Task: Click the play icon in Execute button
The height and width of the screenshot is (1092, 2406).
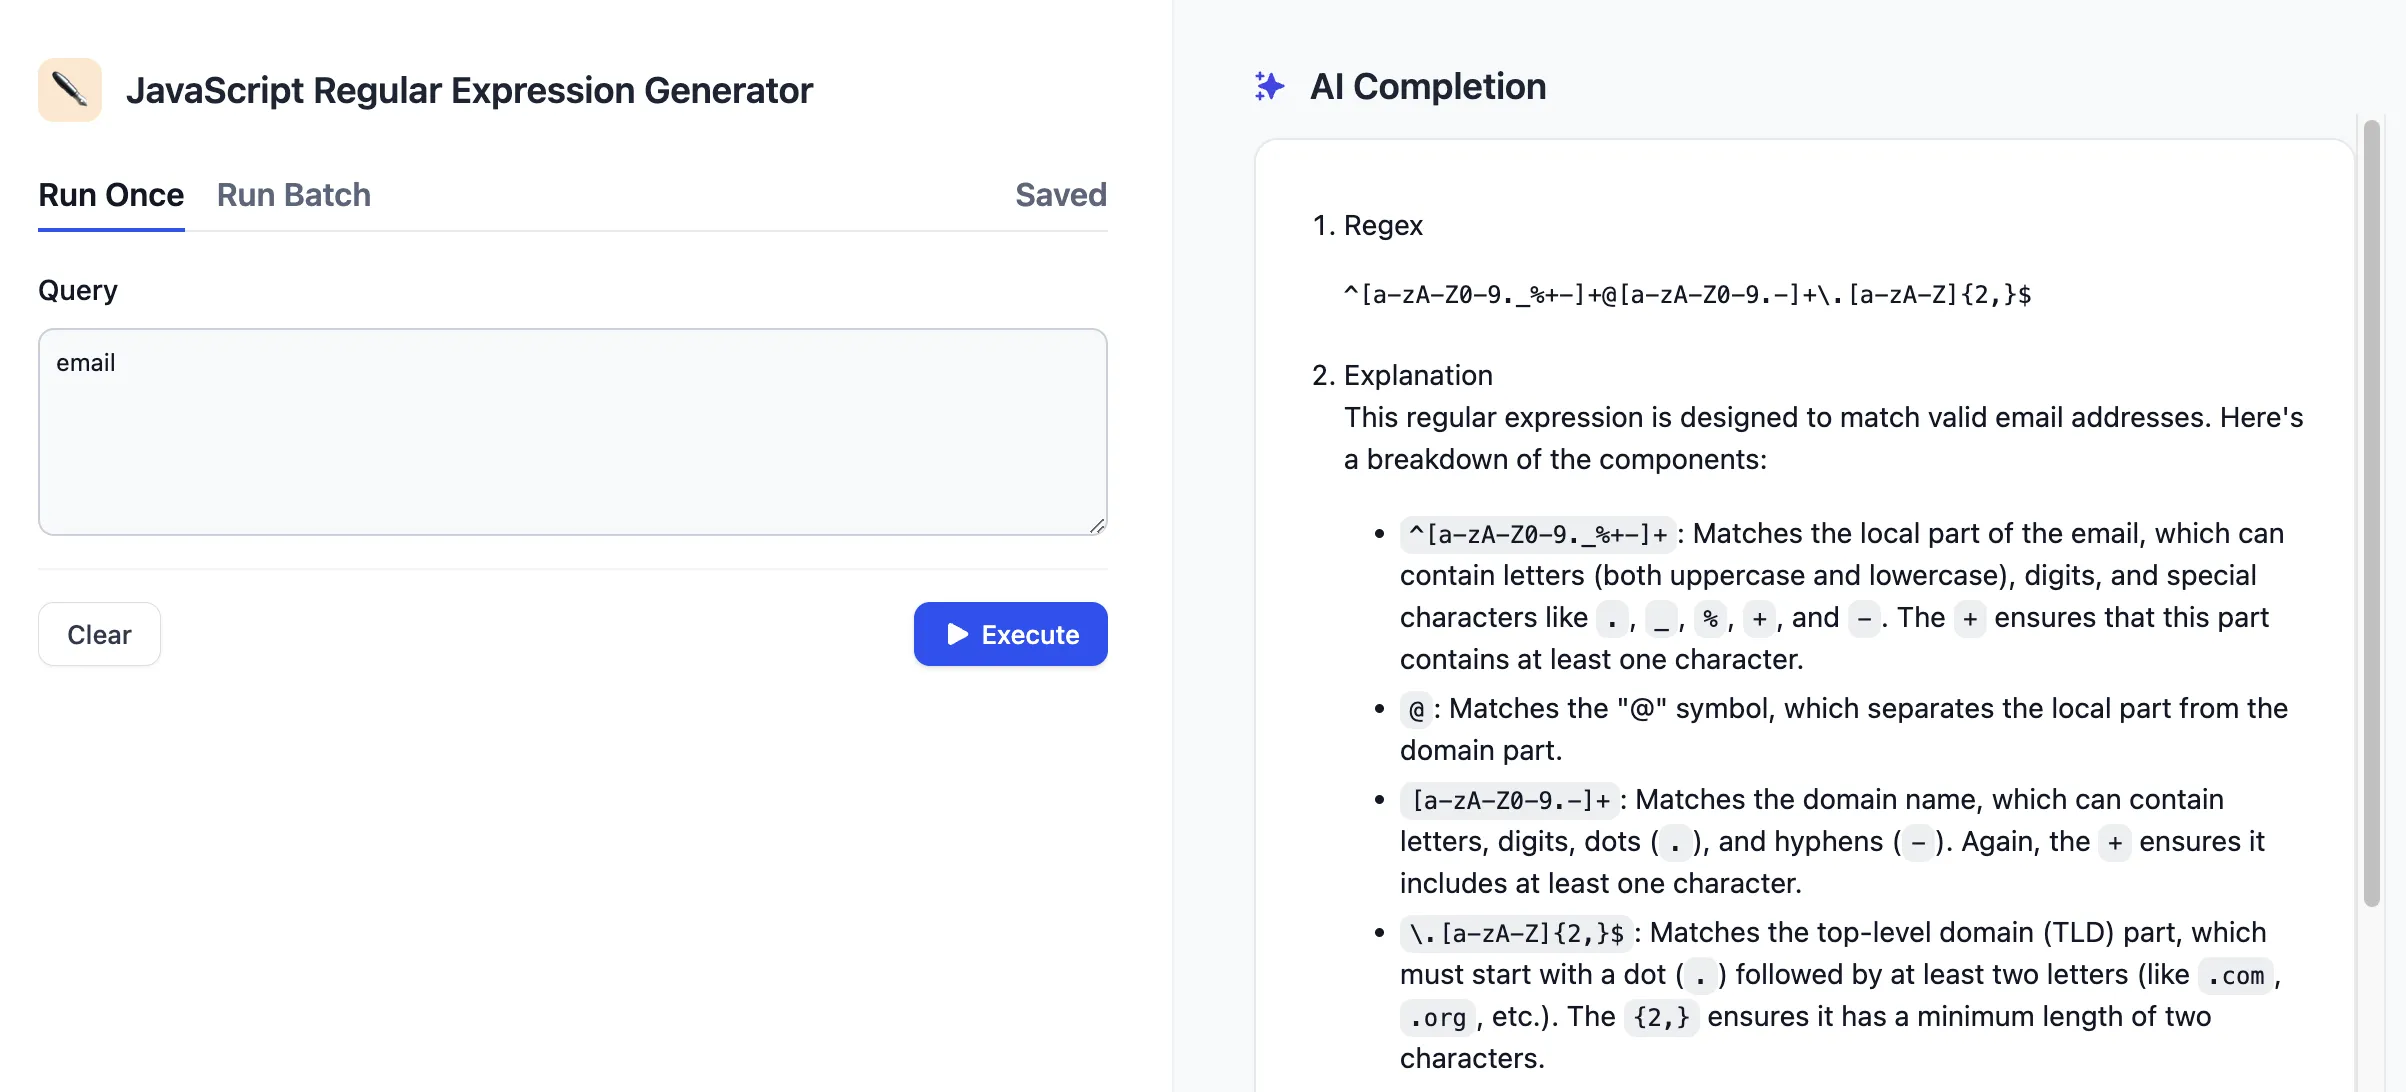Action: pos(957,634)
